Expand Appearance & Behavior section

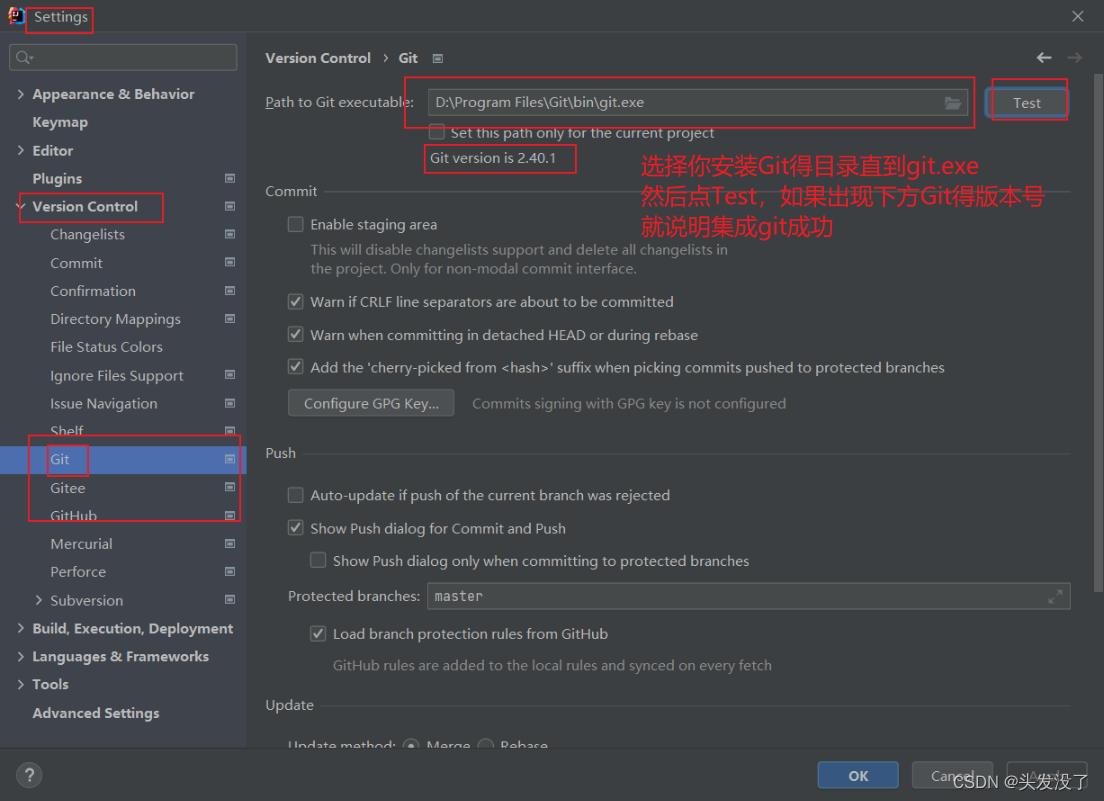[20, 94]
